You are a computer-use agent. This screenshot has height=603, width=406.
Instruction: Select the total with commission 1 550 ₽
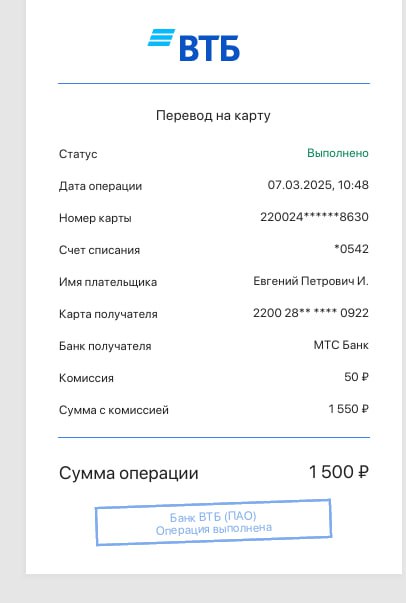348,408
